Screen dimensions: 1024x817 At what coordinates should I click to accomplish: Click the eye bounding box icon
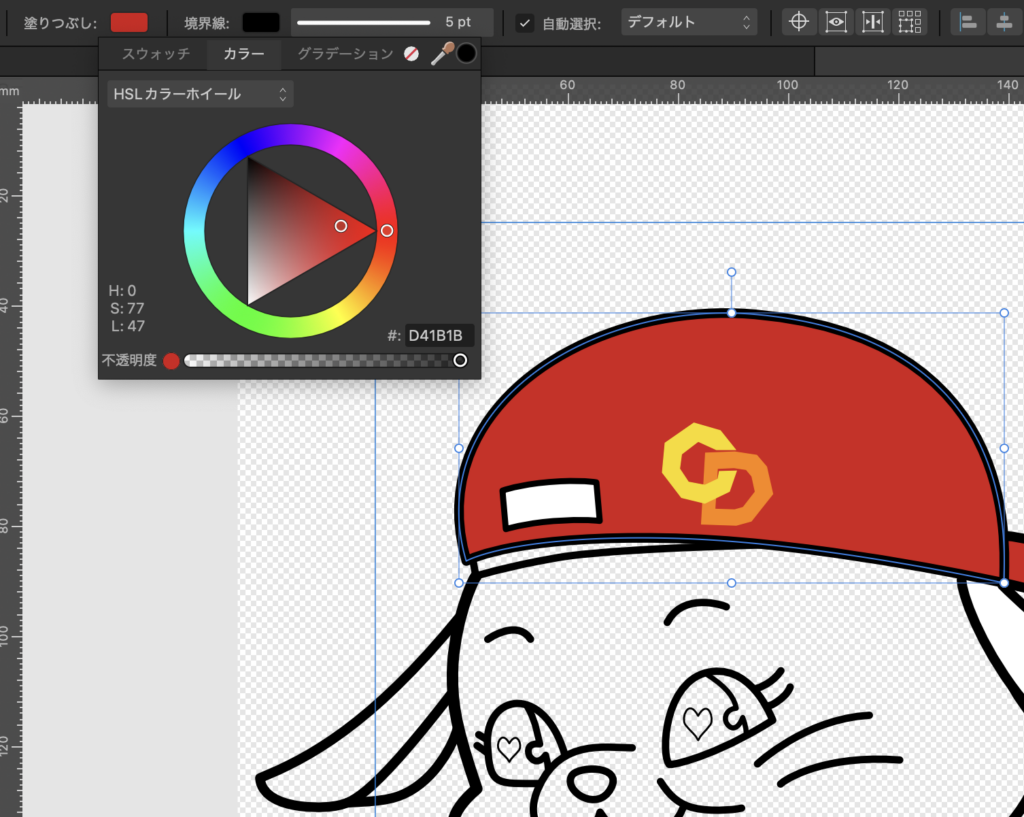pos(836,22)
